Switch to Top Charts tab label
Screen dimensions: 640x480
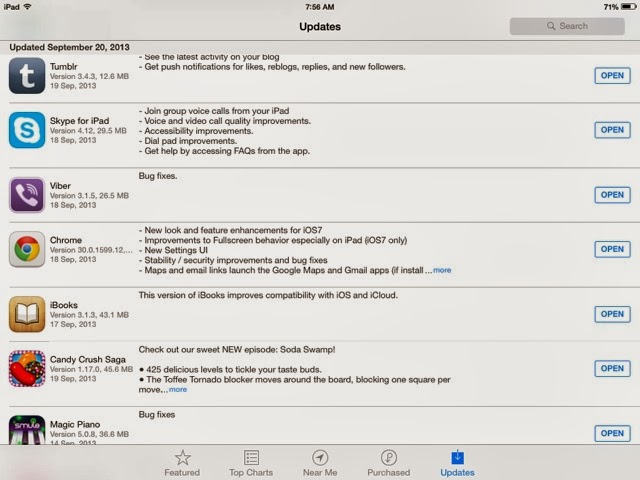click(251, 472)
